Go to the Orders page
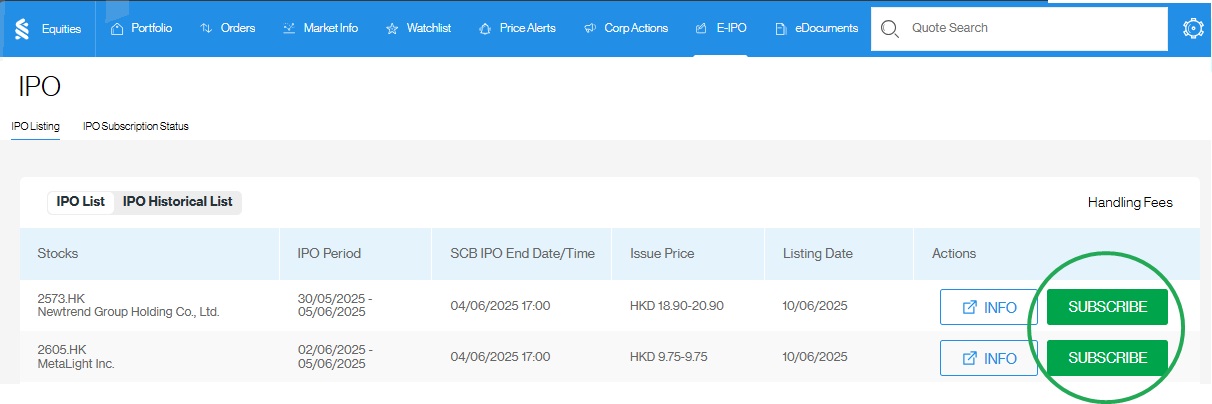Screen dimensions: 1212x404 (x=227, y=28)
